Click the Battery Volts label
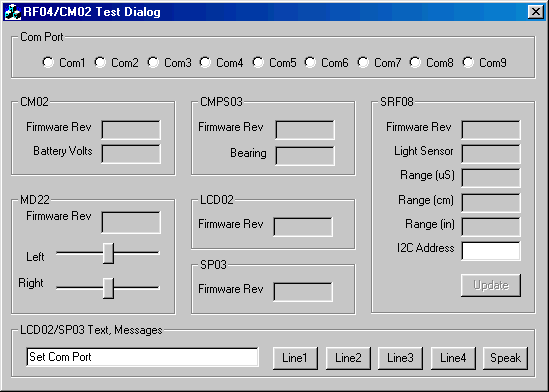 tap(63, 151)
